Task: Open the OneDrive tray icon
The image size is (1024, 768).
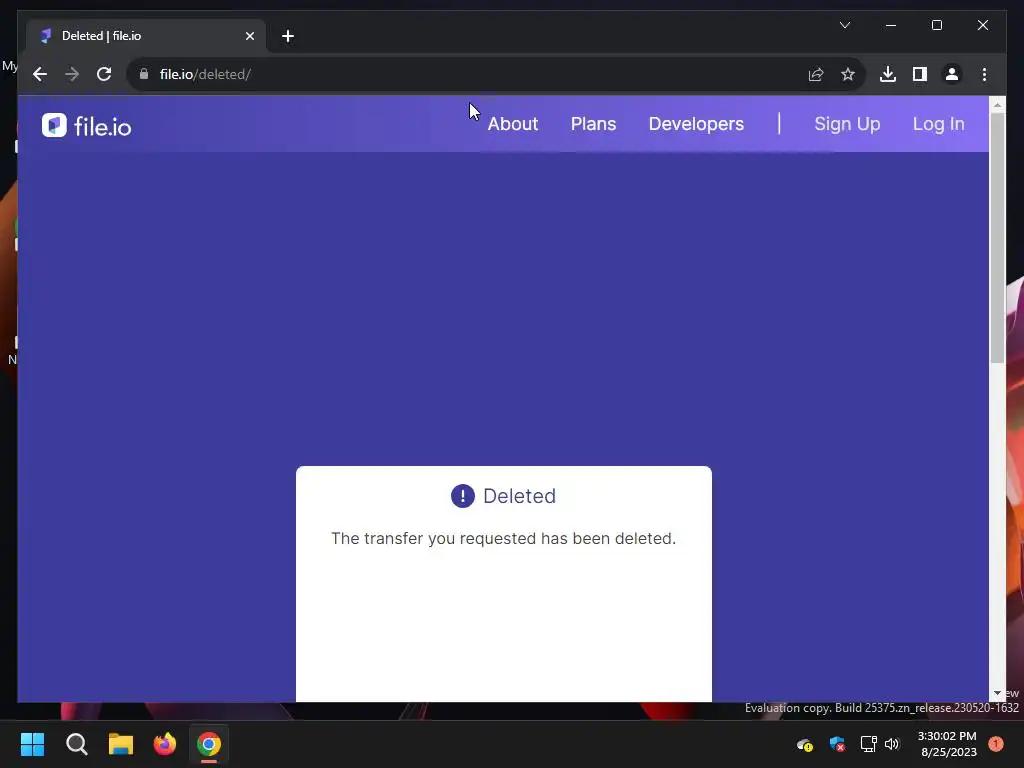Action: (x=805, y=744)
